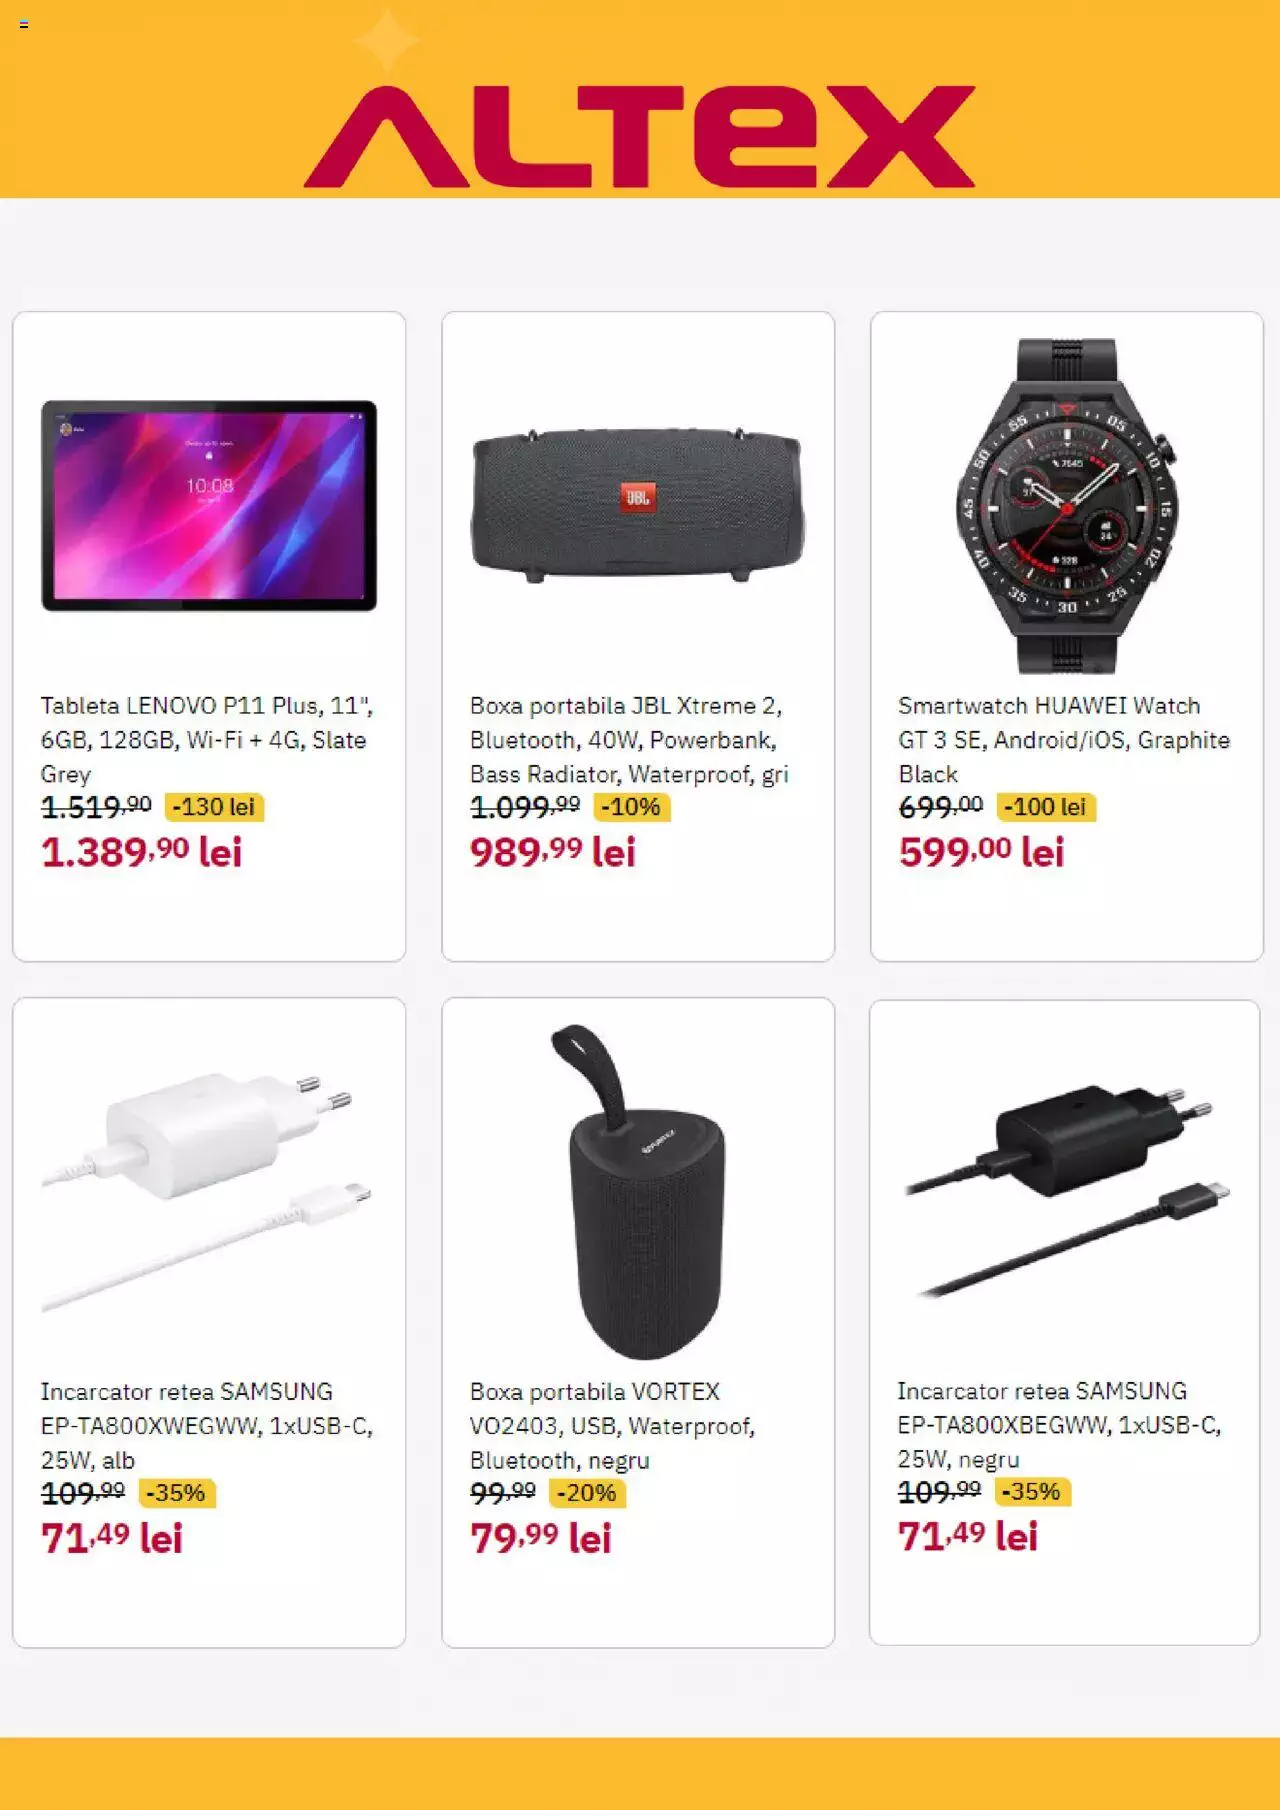Click the 599,00 lei smartwatch price
Image resolution: width=1280 pixels, height=1810 pixels.
tap(981, 852)
